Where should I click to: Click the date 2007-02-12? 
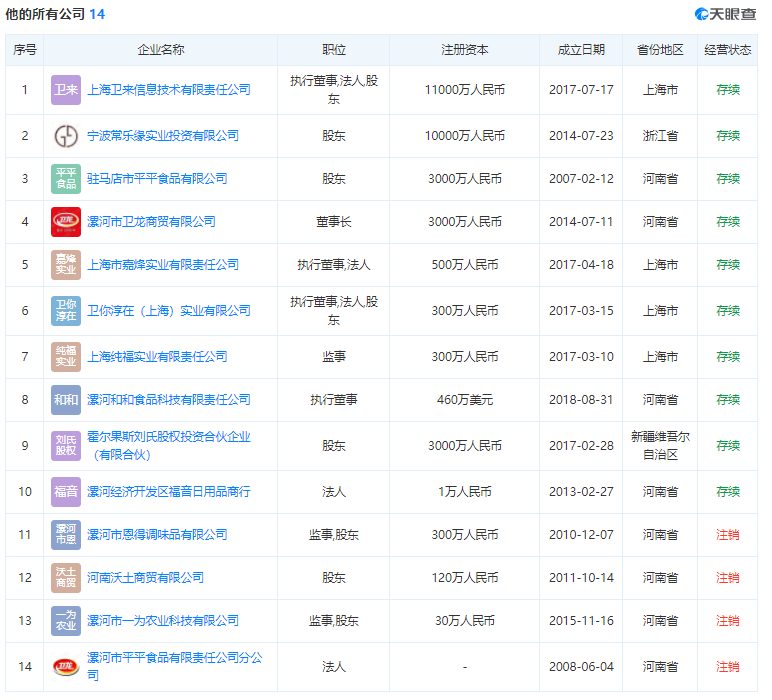(581, 179)
